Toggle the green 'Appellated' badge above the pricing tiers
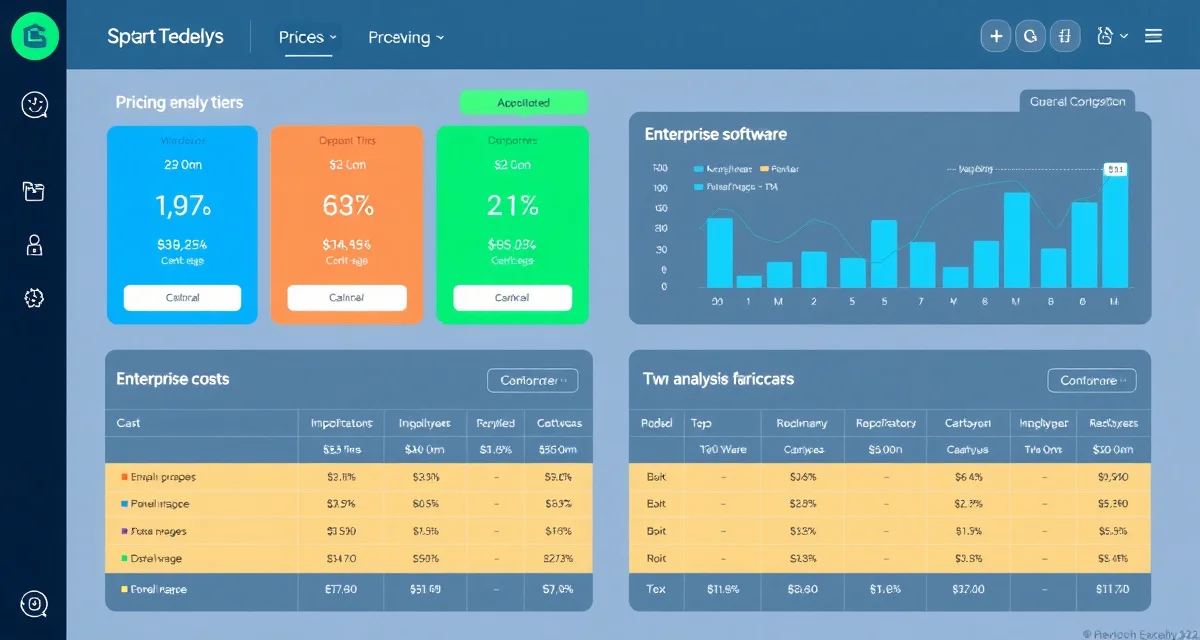The image size is (1200, 640). click(x=523, y=102)
